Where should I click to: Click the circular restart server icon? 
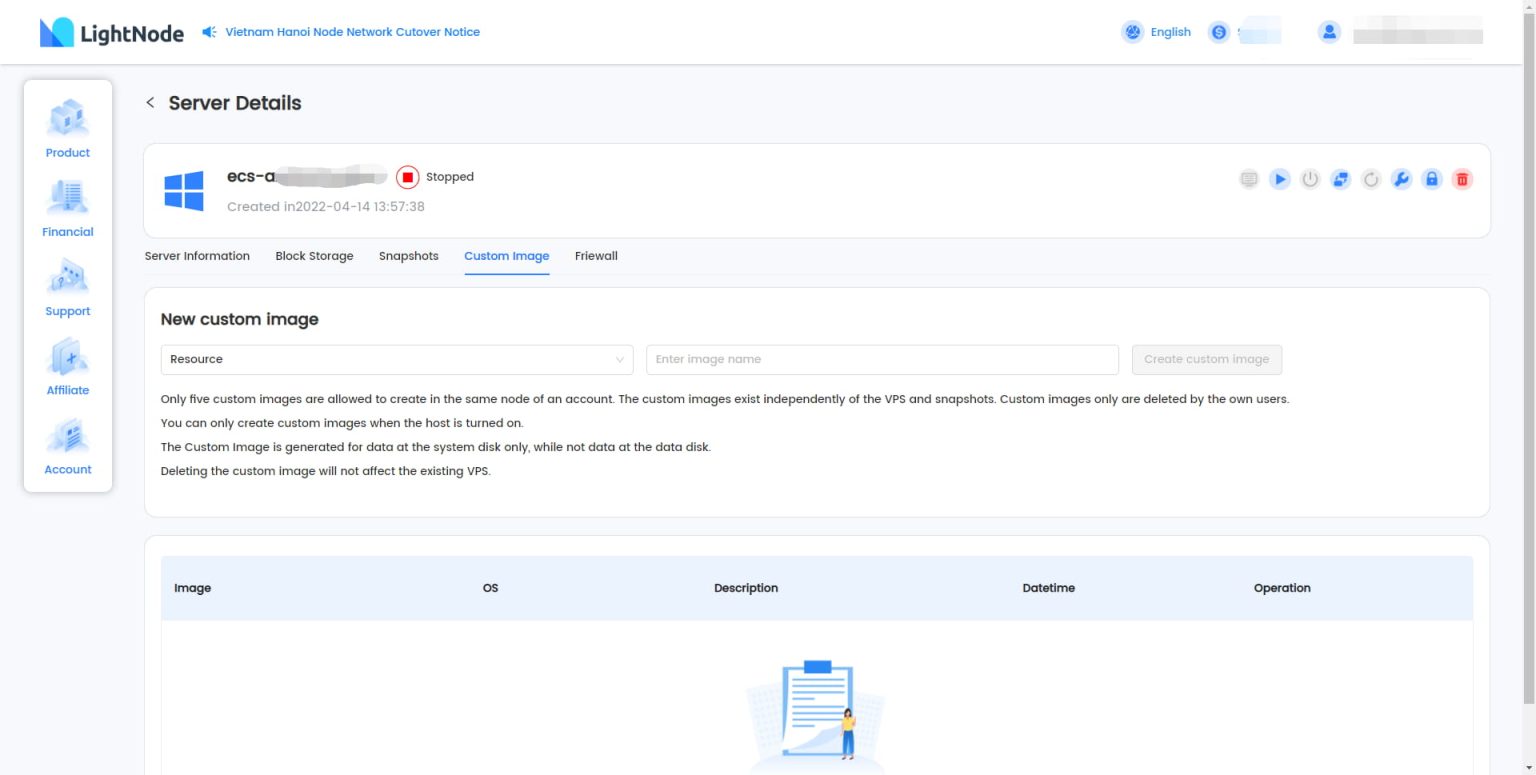click(1371, 180)
